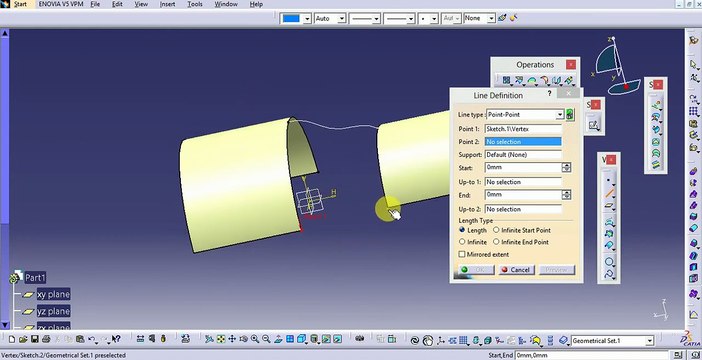Select the Length radio button

click(x=462, y=230)
